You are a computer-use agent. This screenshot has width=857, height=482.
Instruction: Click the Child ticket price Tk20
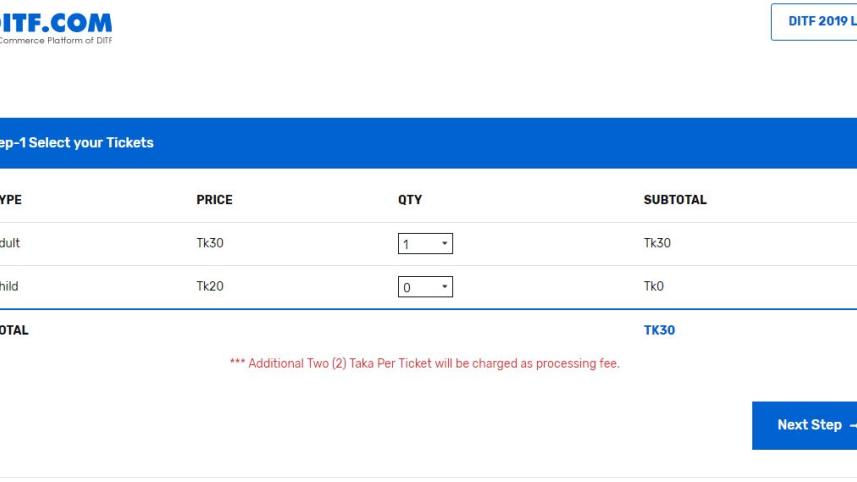tap(210, 287)
